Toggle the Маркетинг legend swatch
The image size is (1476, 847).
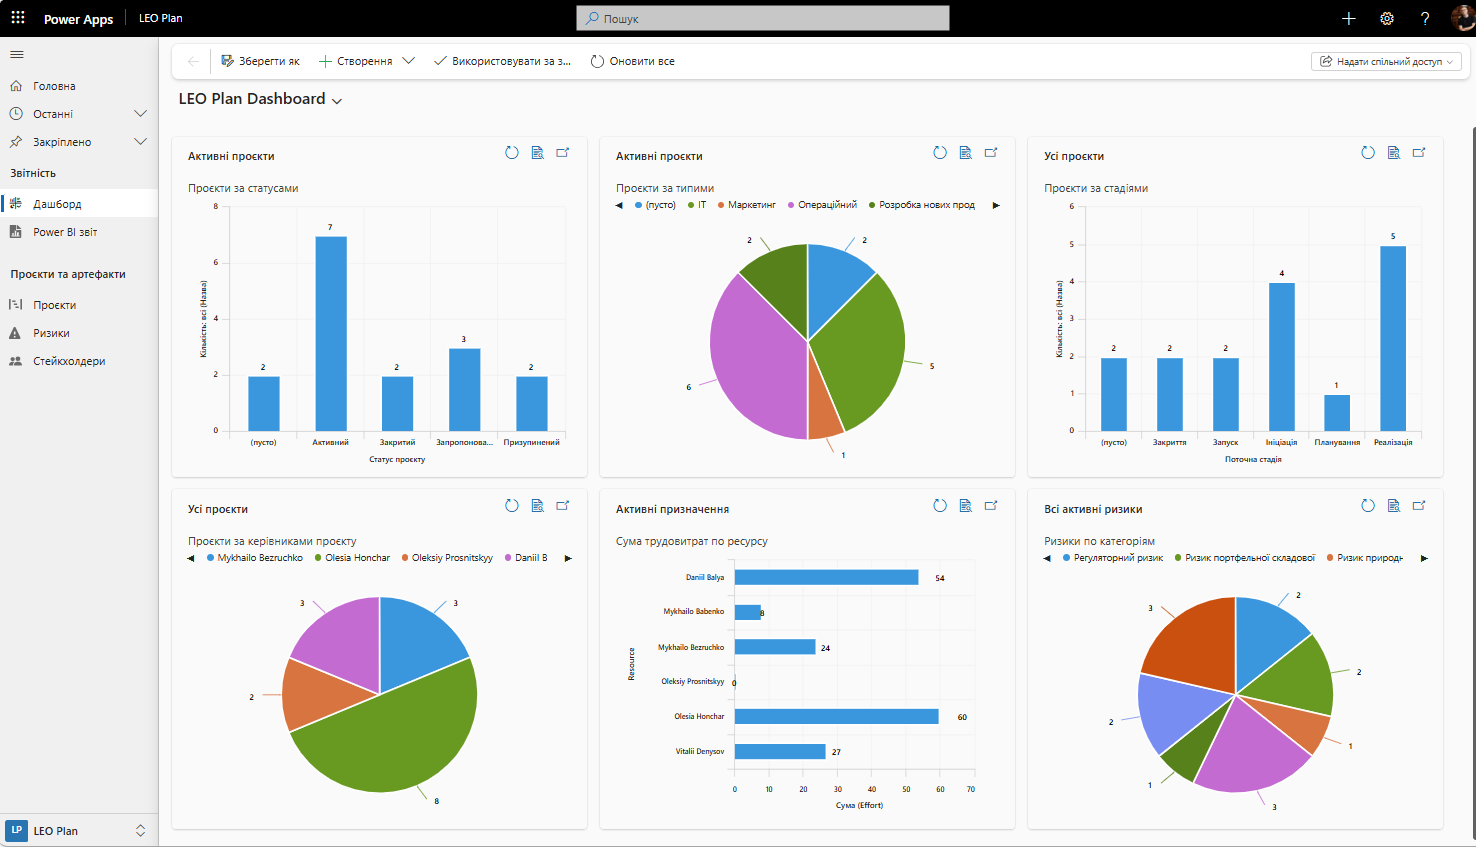720,205
